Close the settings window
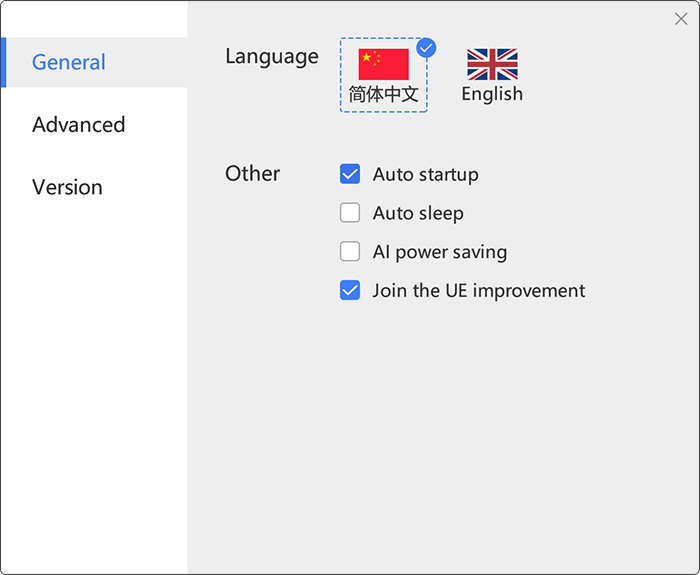The width and height of the screenshot is (700, 575). (681, 19)
